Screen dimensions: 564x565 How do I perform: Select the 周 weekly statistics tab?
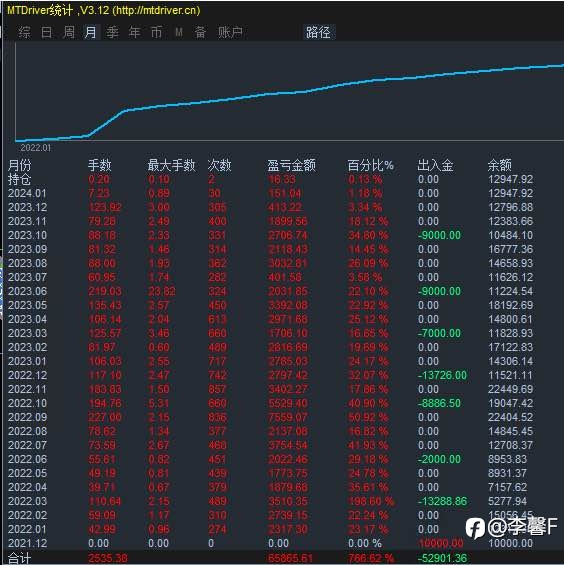tap(68, 32)
